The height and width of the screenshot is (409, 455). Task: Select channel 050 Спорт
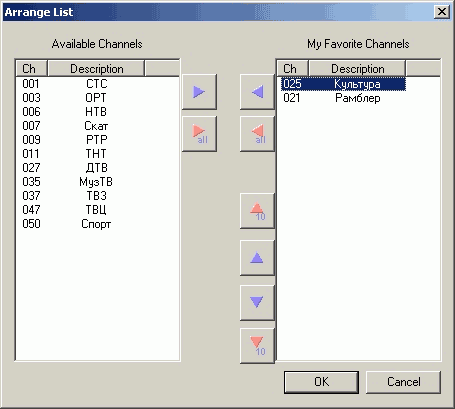[x=81, y=224]
